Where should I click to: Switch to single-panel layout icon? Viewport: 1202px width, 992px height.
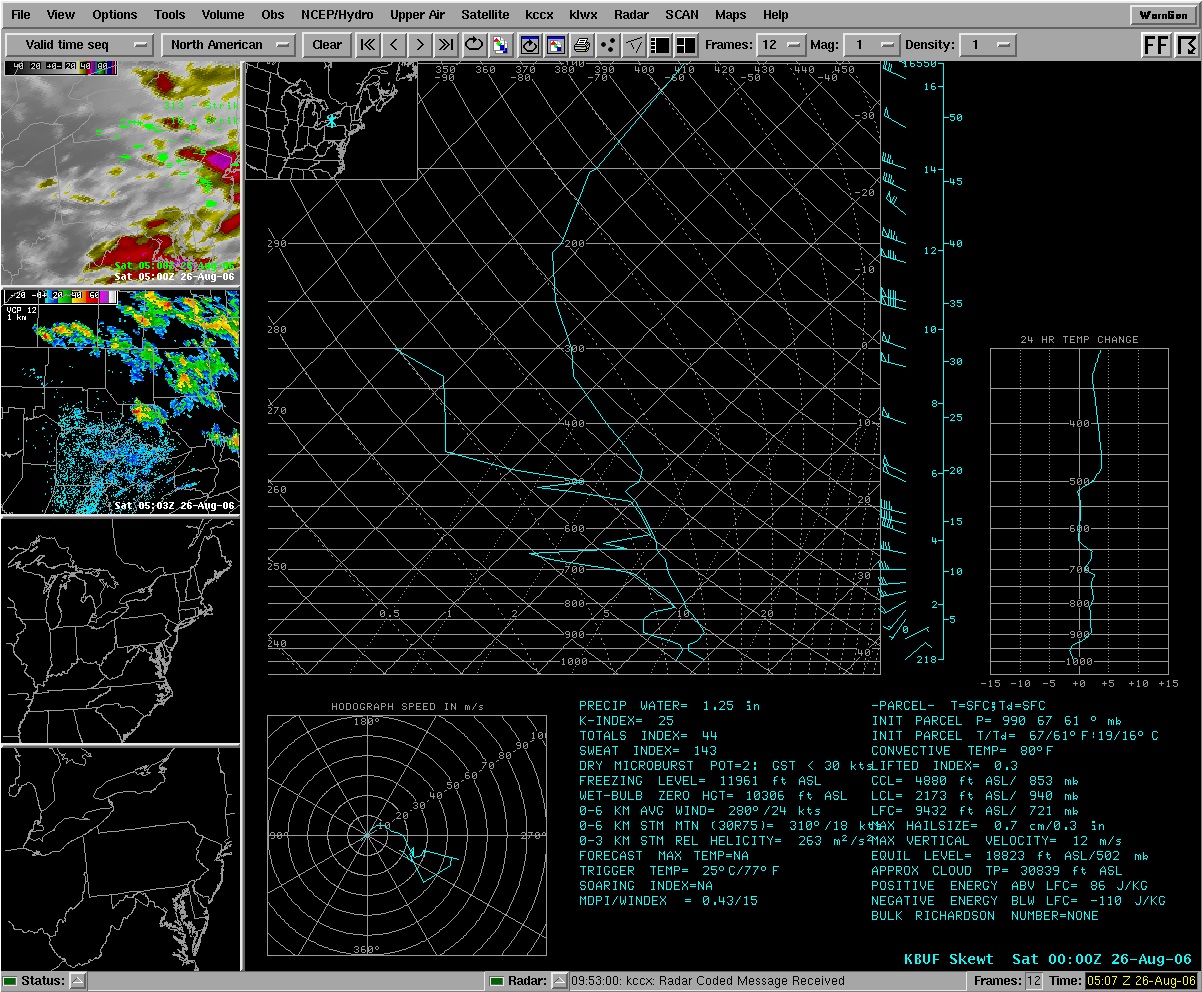[x=660, y=45]
